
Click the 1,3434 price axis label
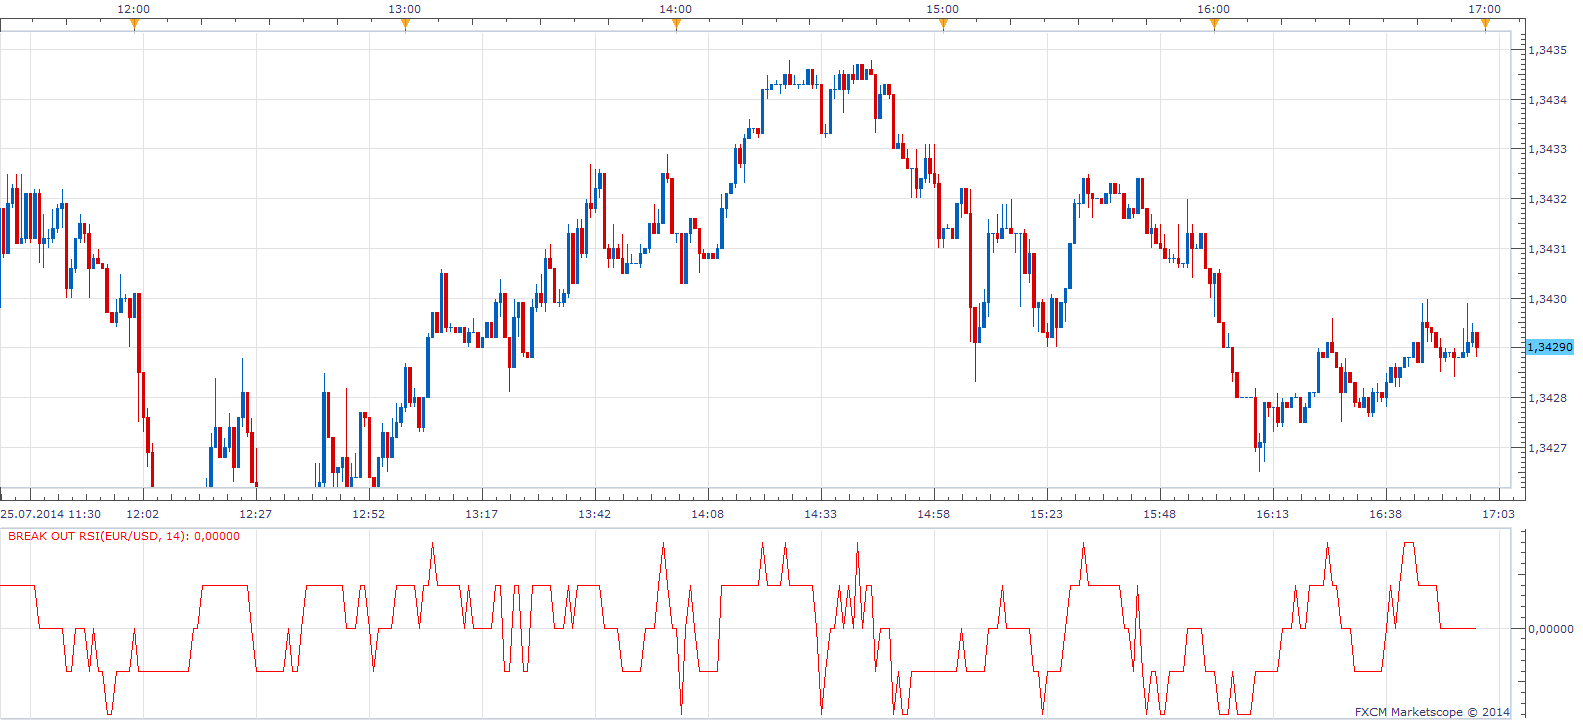[1547, 100]
